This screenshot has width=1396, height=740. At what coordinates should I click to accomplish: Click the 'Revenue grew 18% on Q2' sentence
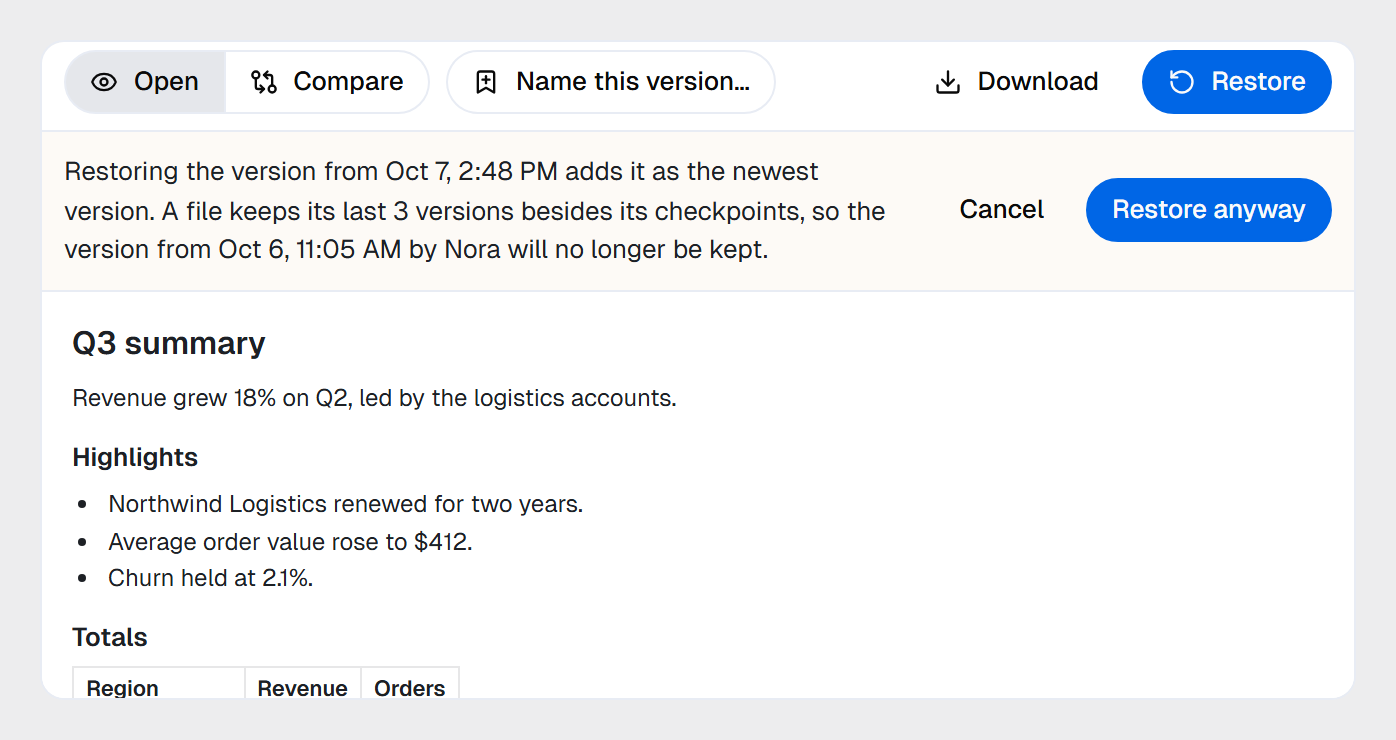coord(375,398)
